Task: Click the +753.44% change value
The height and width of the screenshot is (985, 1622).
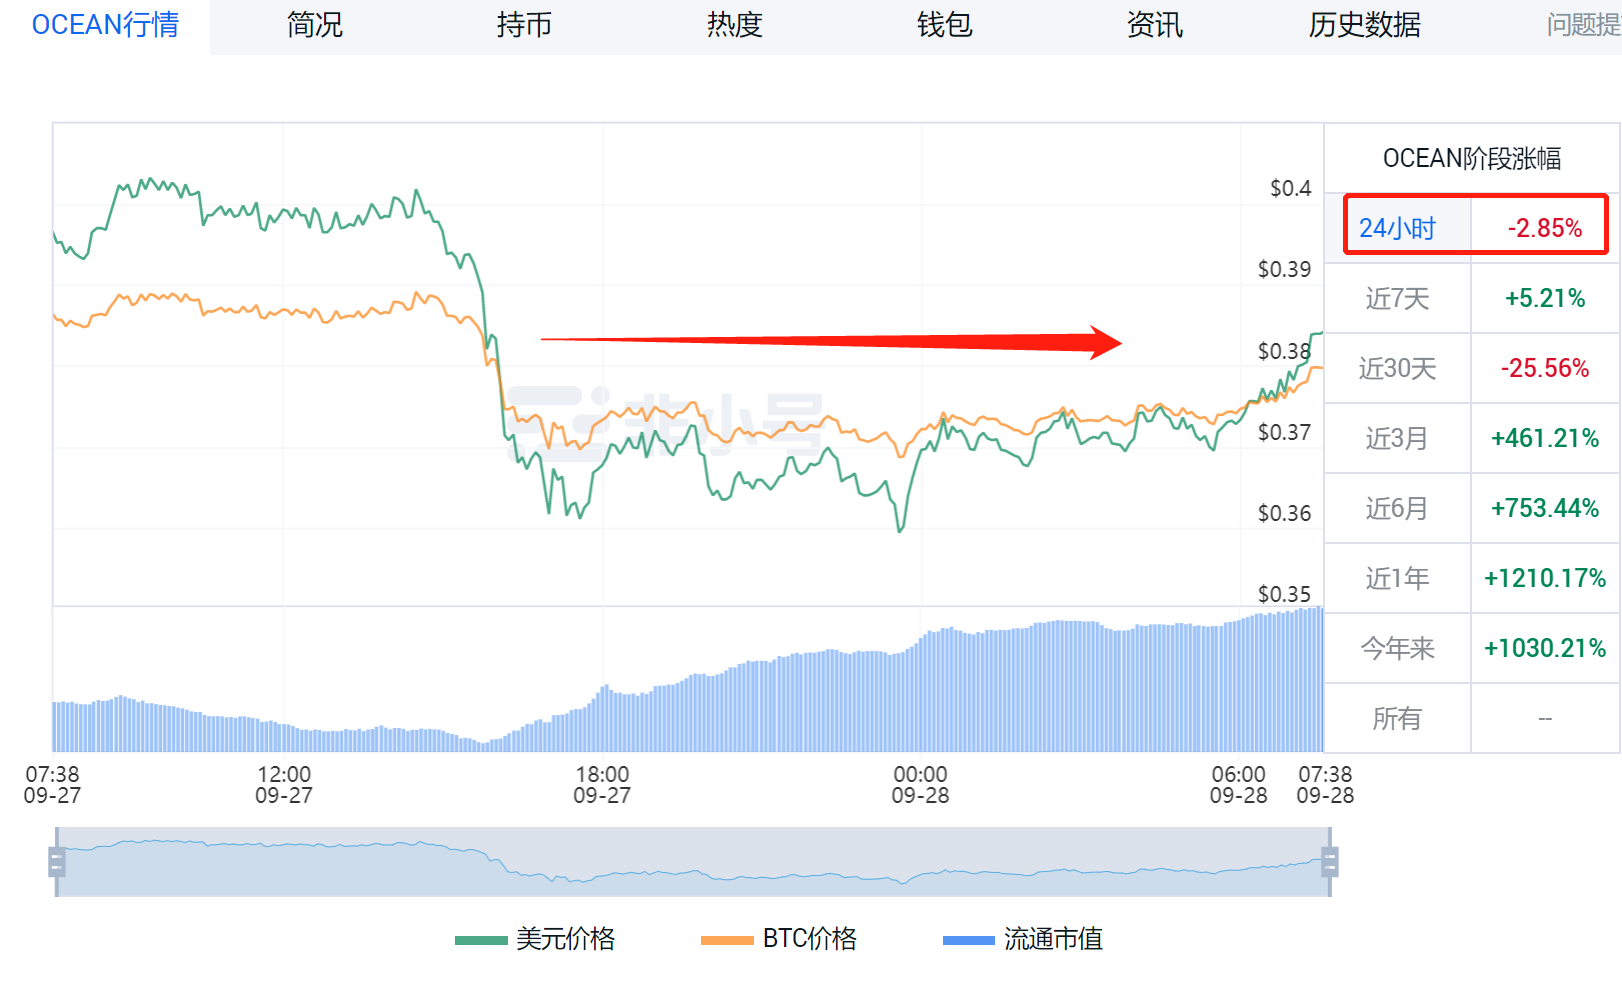Action: [x=1545, y=508]
